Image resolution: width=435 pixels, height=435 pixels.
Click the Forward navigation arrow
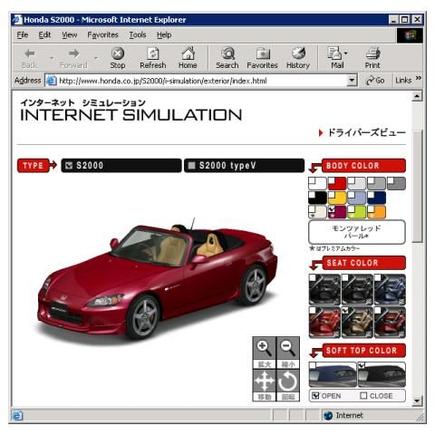pos(74,58)
